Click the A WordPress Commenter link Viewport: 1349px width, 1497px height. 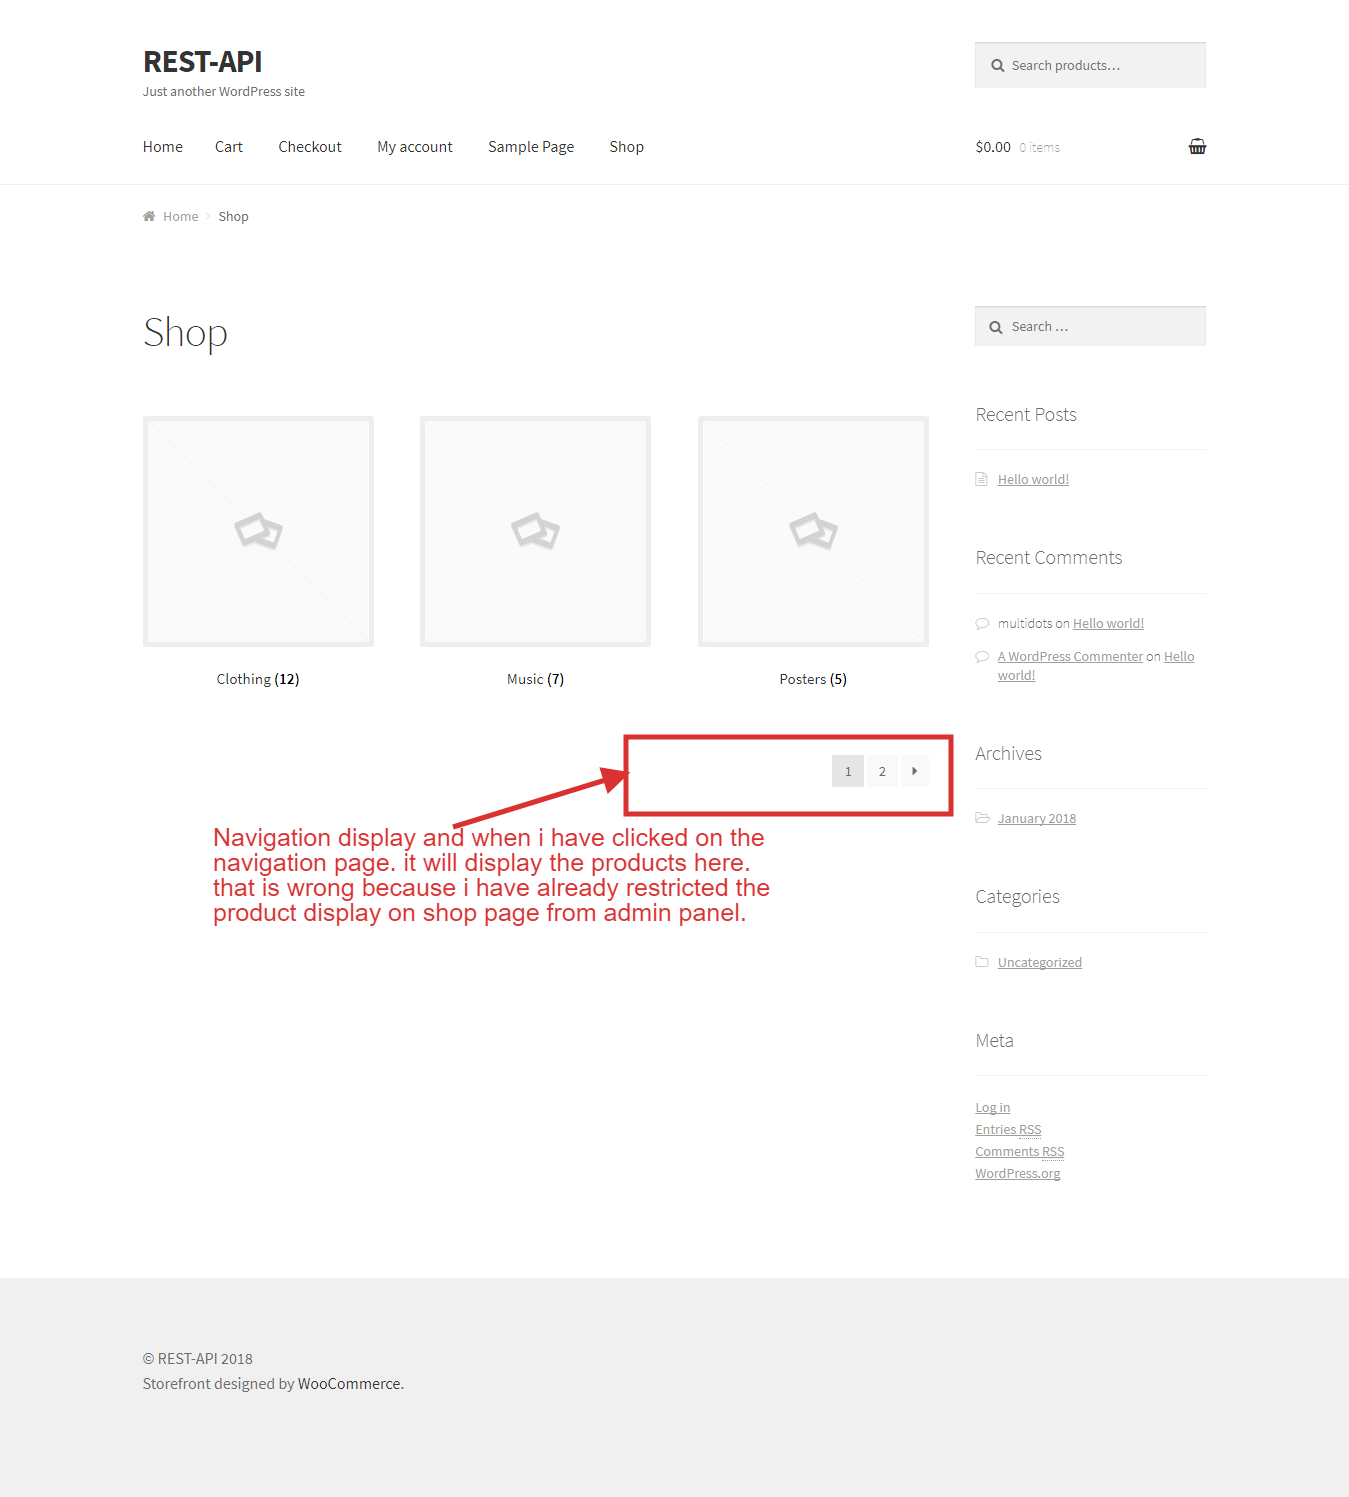1070,657
